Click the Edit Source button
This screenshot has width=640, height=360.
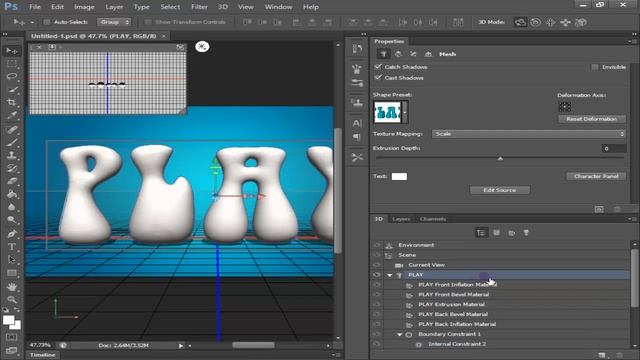tap(500, 190)
